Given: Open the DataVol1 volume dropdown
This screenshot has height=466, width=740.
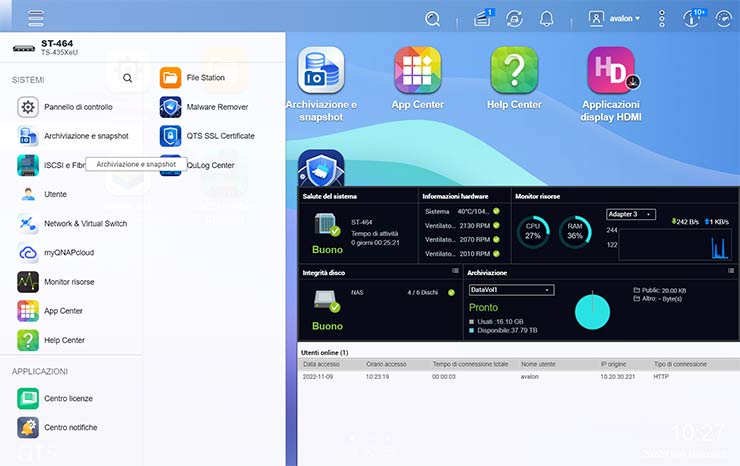Looking at the screenshot, I should coord(511,290).
